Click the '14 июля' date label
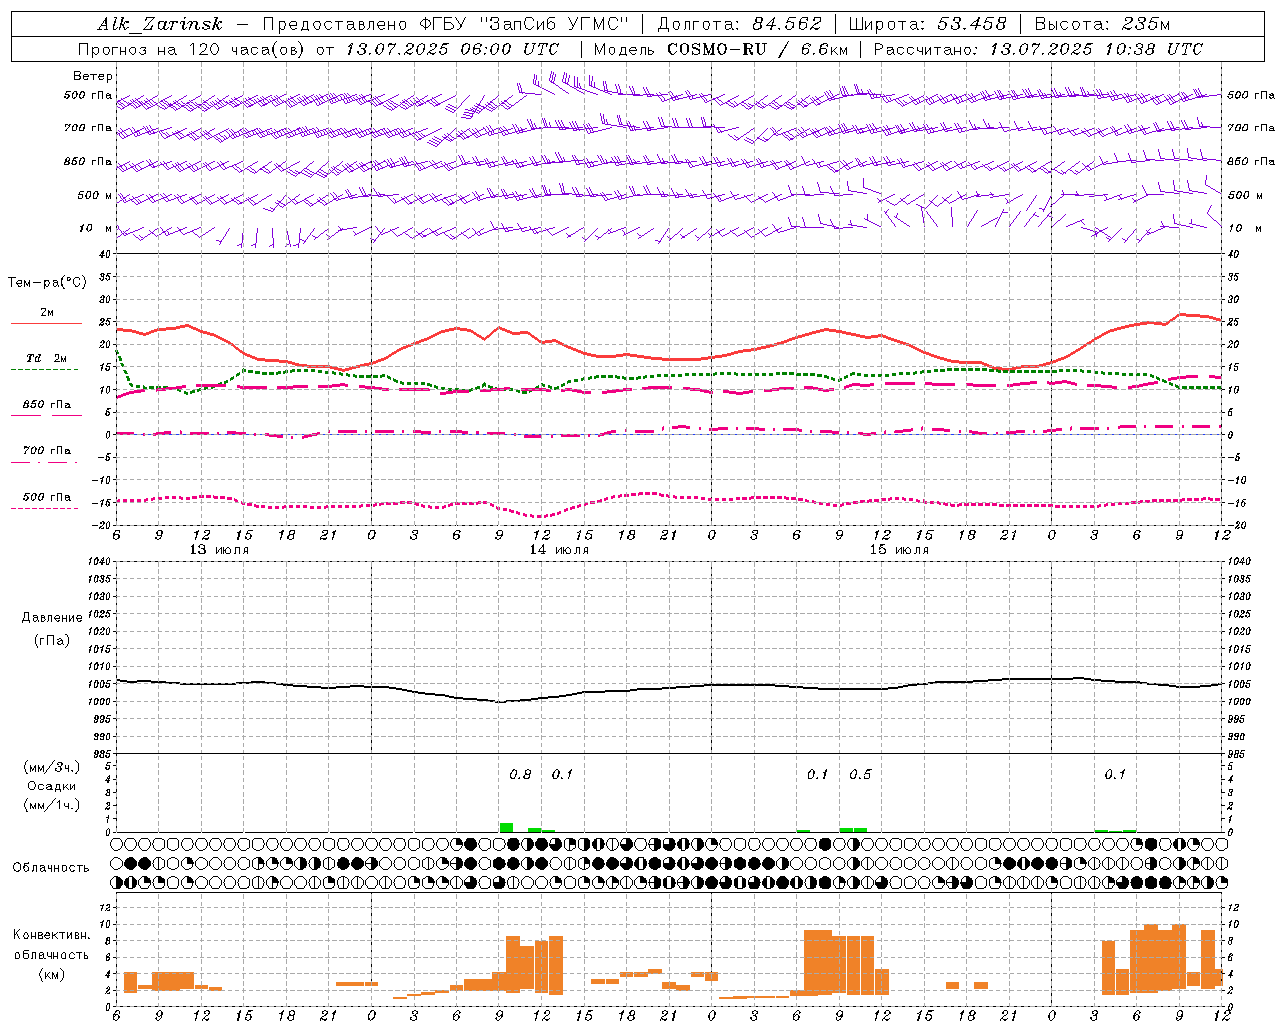 [559, 550]
